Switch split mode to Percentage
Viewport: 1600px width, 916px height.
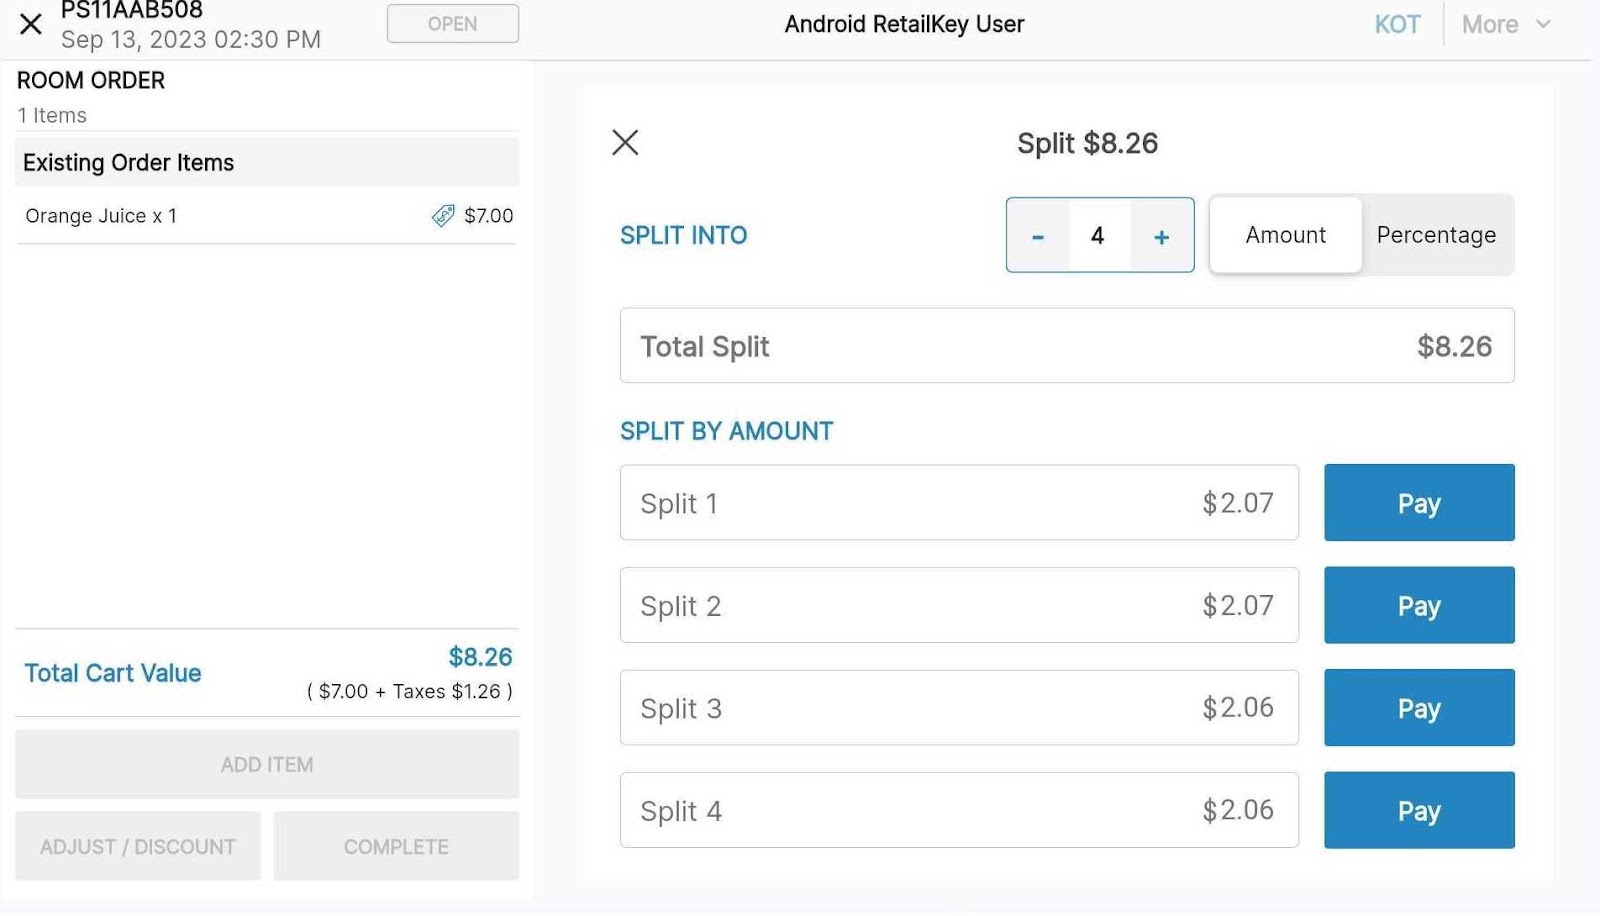click(x=1436, y=235)
